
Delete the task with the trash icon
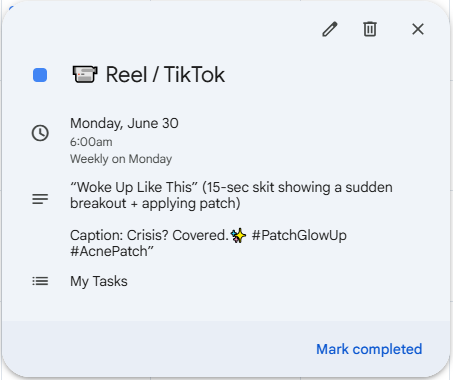click(370, 29)
